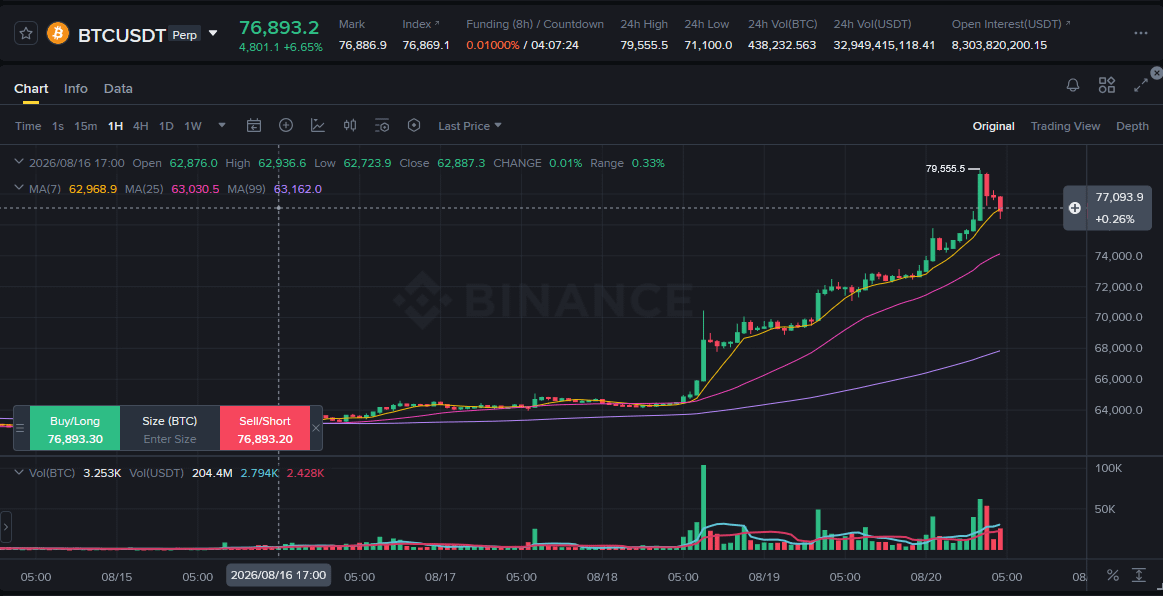Click the auto-fit scale icon beside % icon
The width and height of the screenshot is (1163, 596).
tap(1139, 575)
